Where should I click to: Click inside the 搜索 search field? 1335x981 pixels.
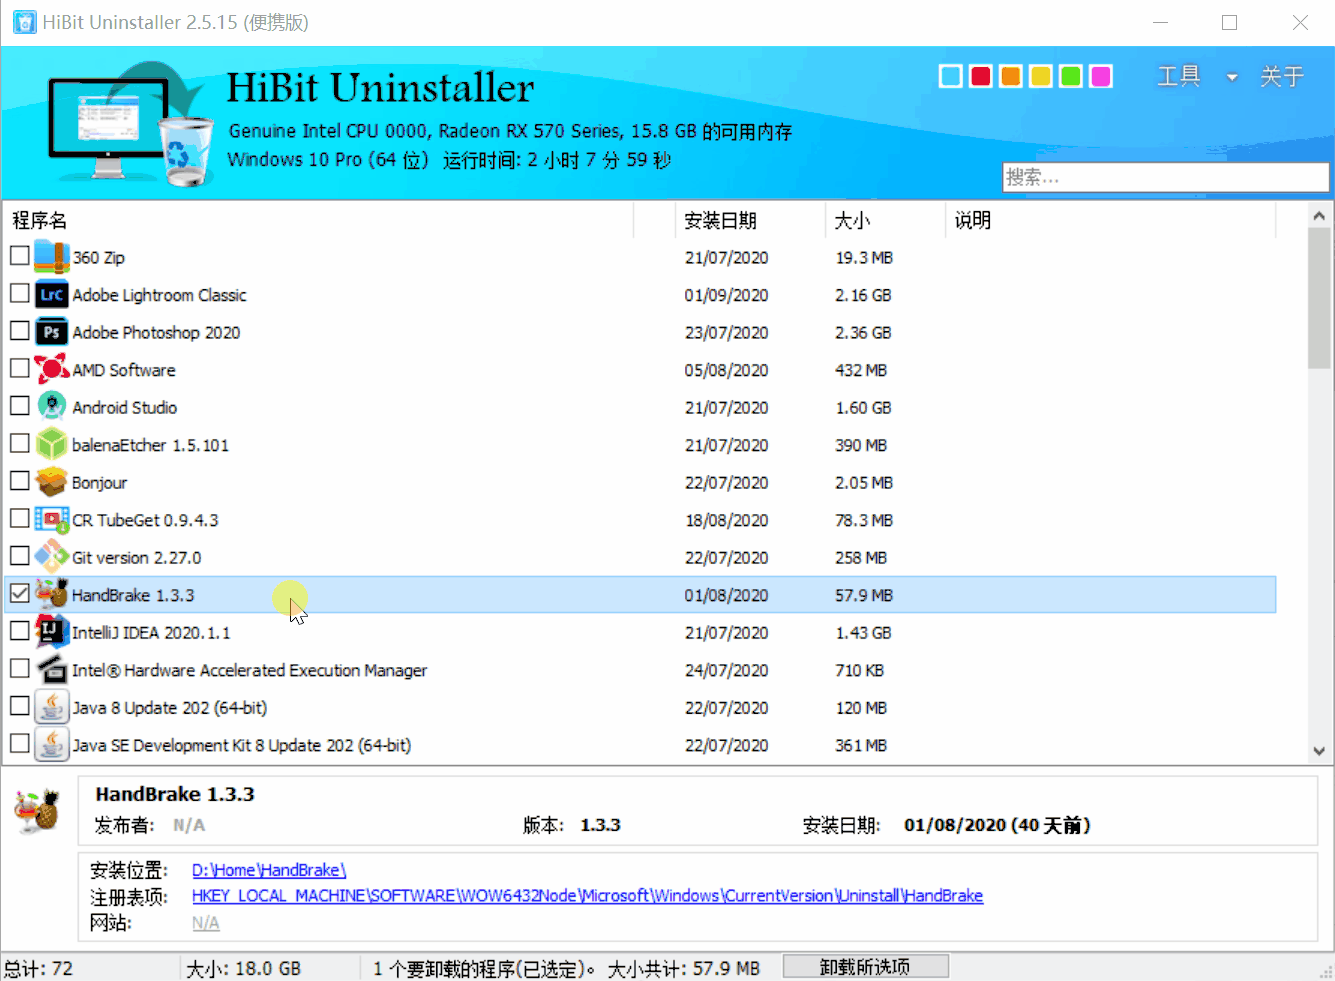point(1164,176)
